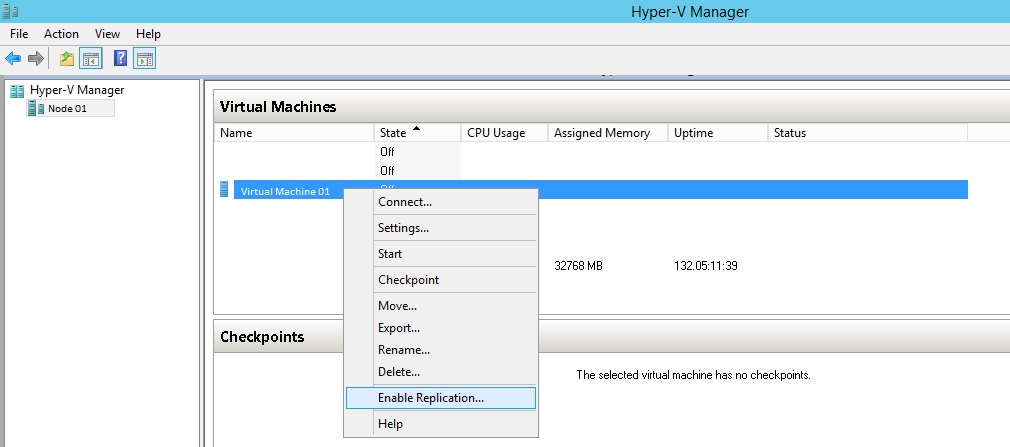Sort by the Status column header

pyautogui.click(x=868, y=133)
